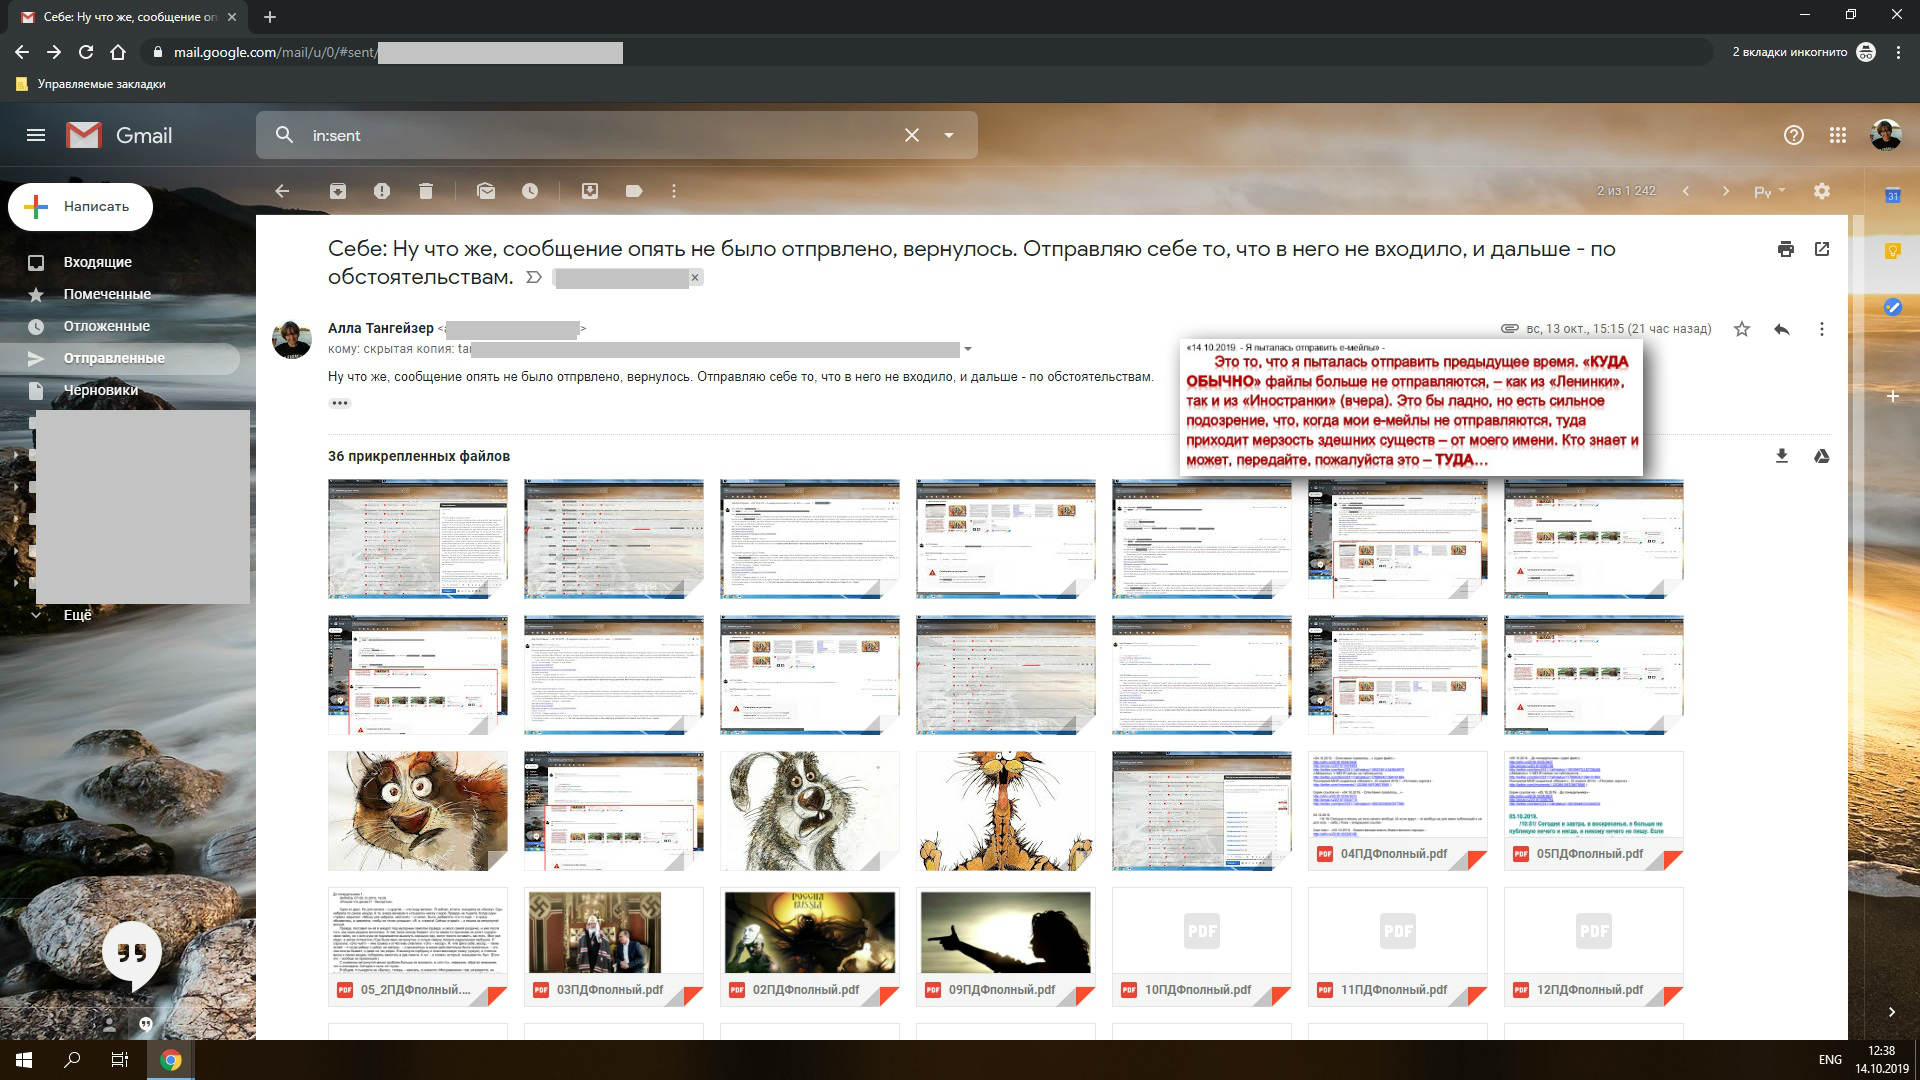Open Gmail settings gear

[x=1822, y=191]
